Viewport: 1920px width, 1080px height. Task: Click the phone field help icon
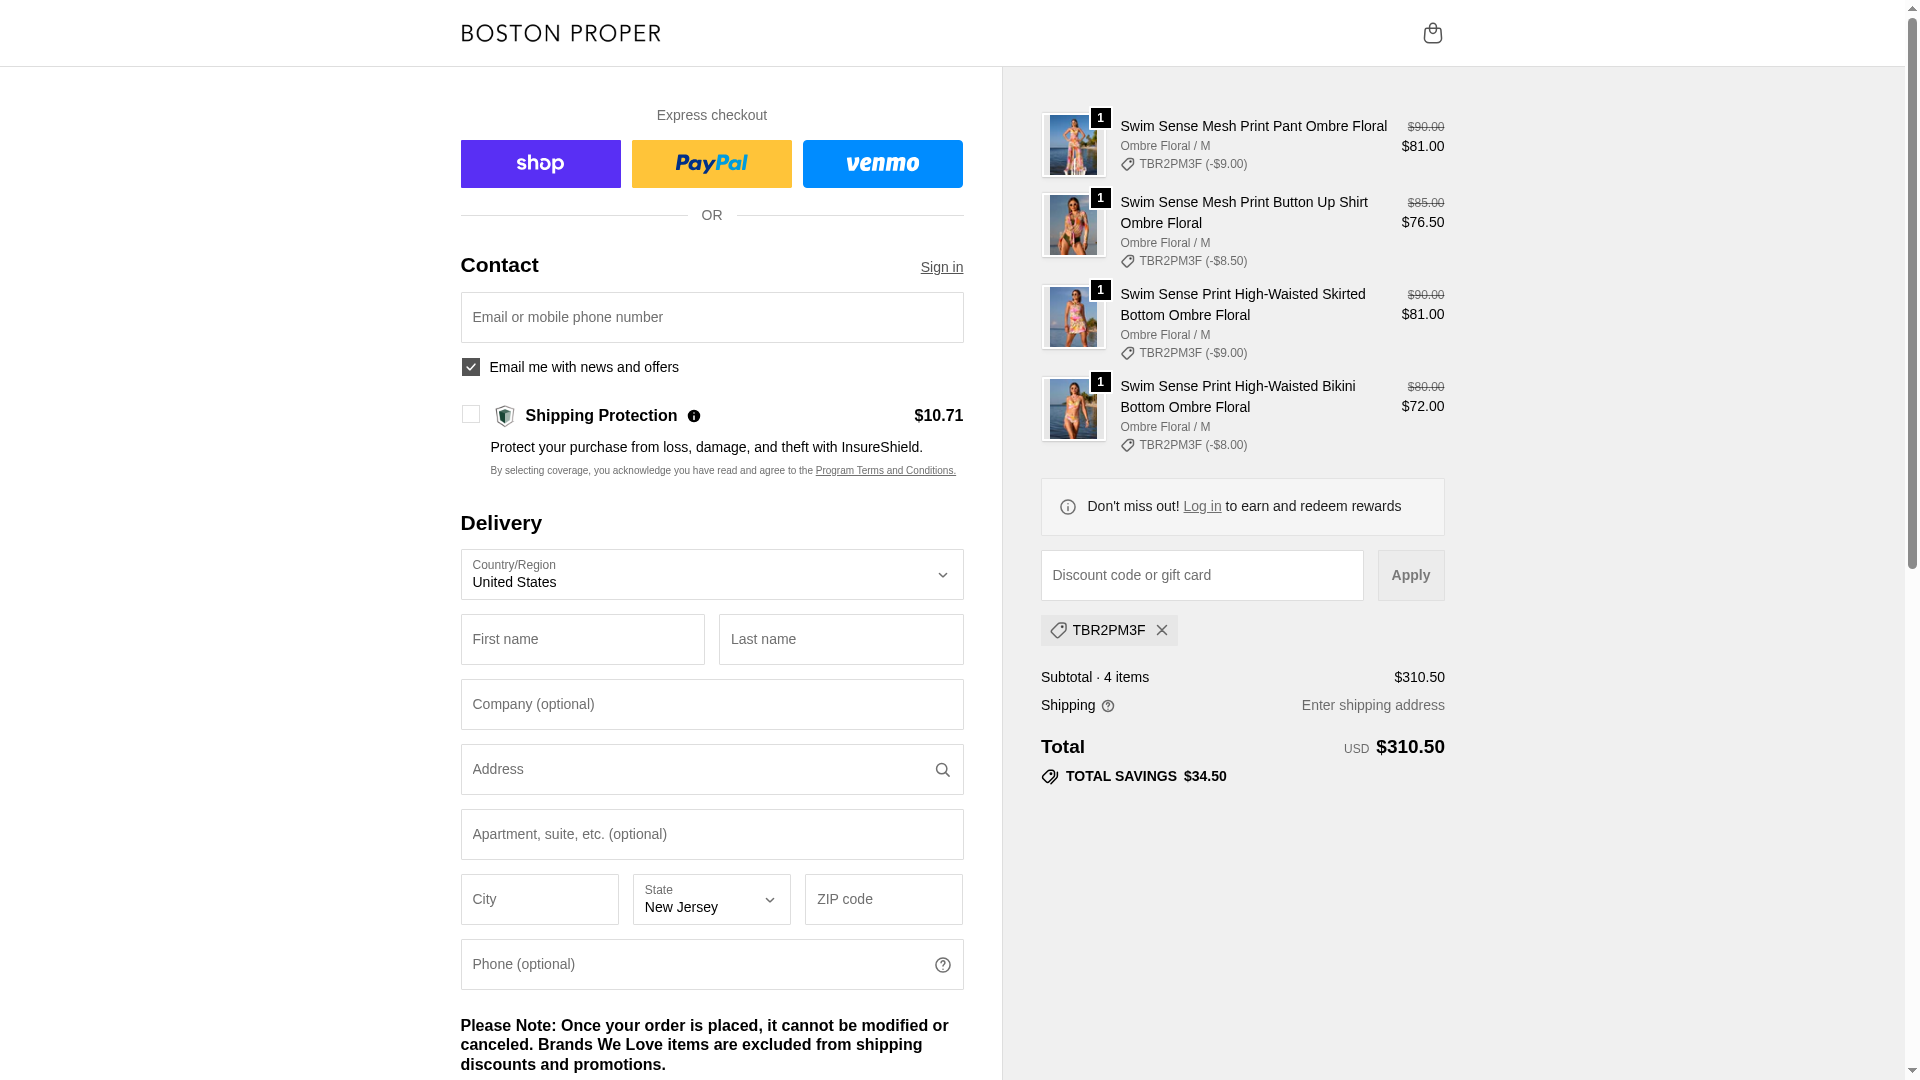pyautogui.click(x=942, y=965)
